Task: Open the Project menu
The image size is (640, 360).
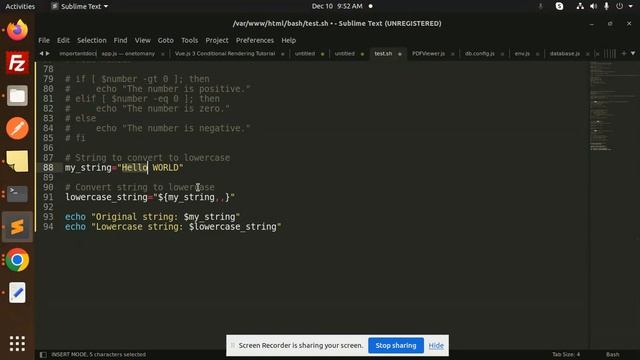Action: click(217, 40)
